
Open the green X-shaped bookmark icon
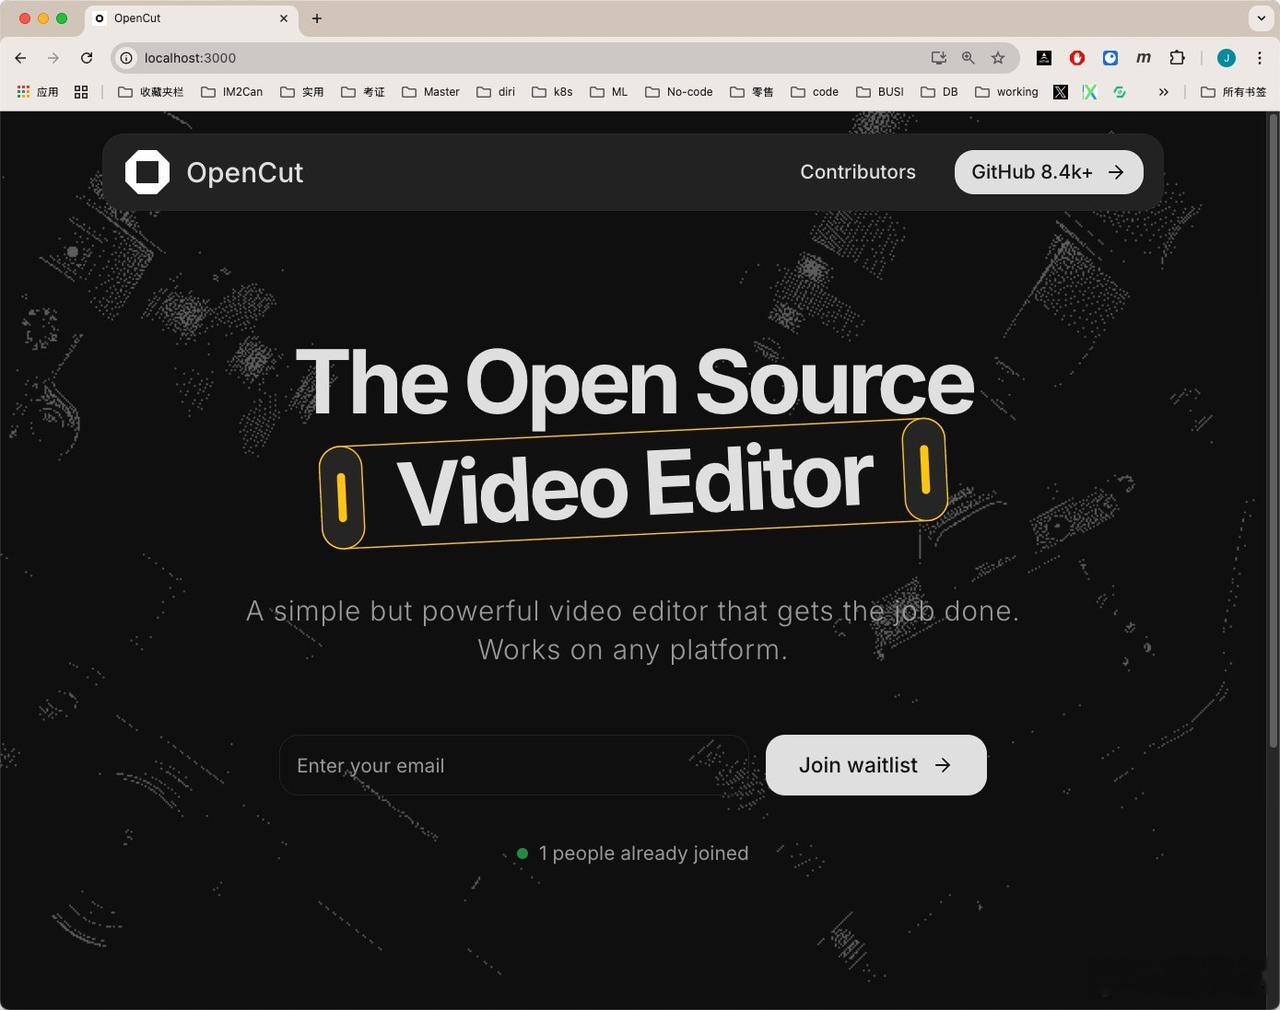click(1090, 92)
